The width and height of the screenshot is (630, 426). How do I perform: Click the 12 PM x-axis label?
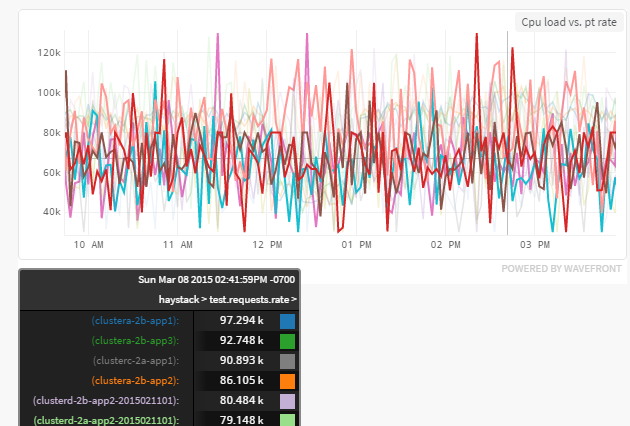267,245
